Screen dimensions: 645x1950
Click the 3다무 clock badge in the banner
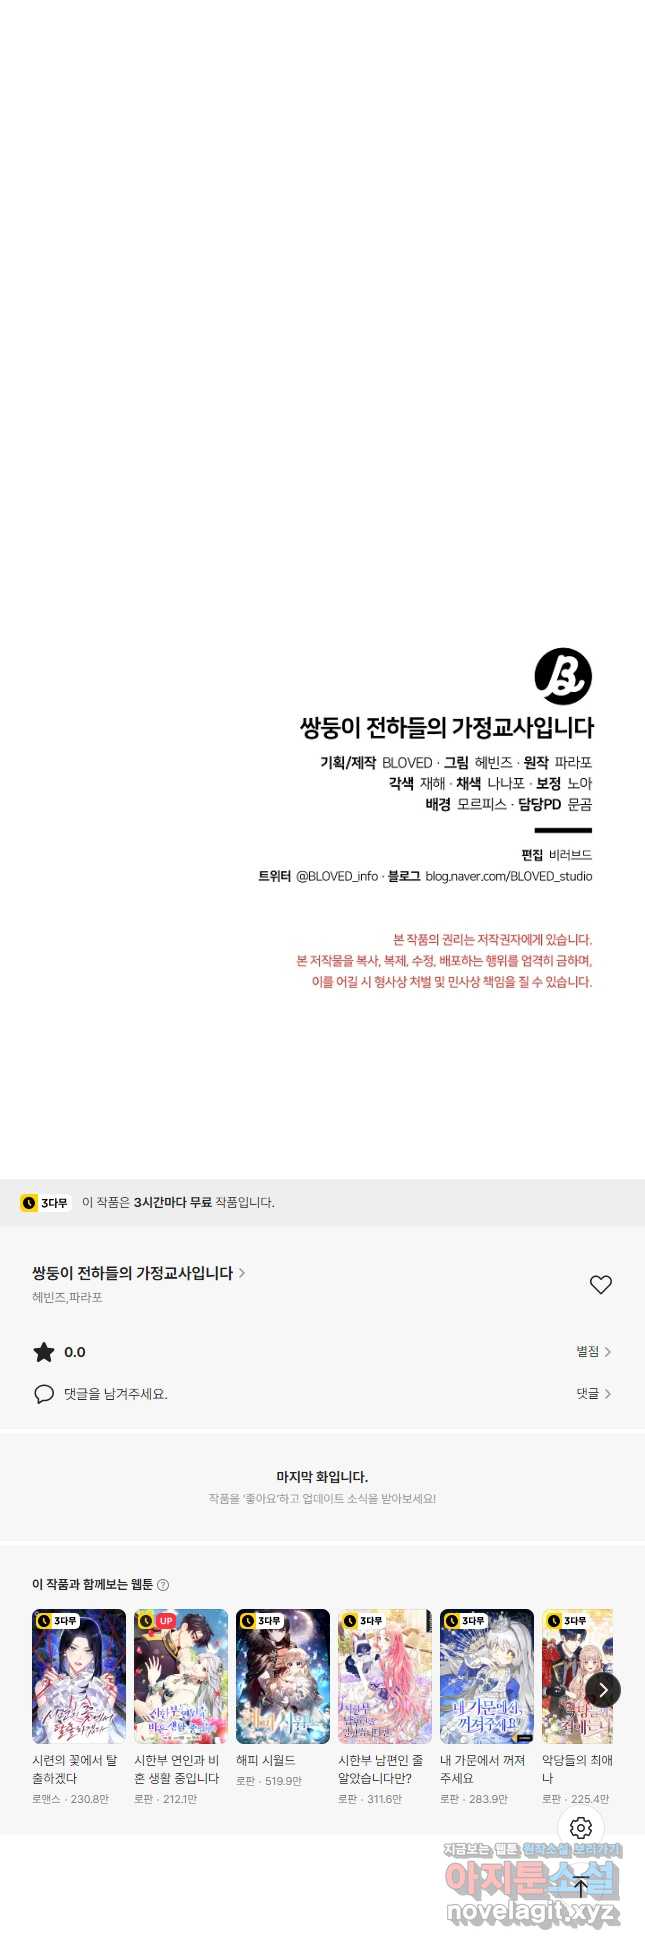coord(45,1202)
